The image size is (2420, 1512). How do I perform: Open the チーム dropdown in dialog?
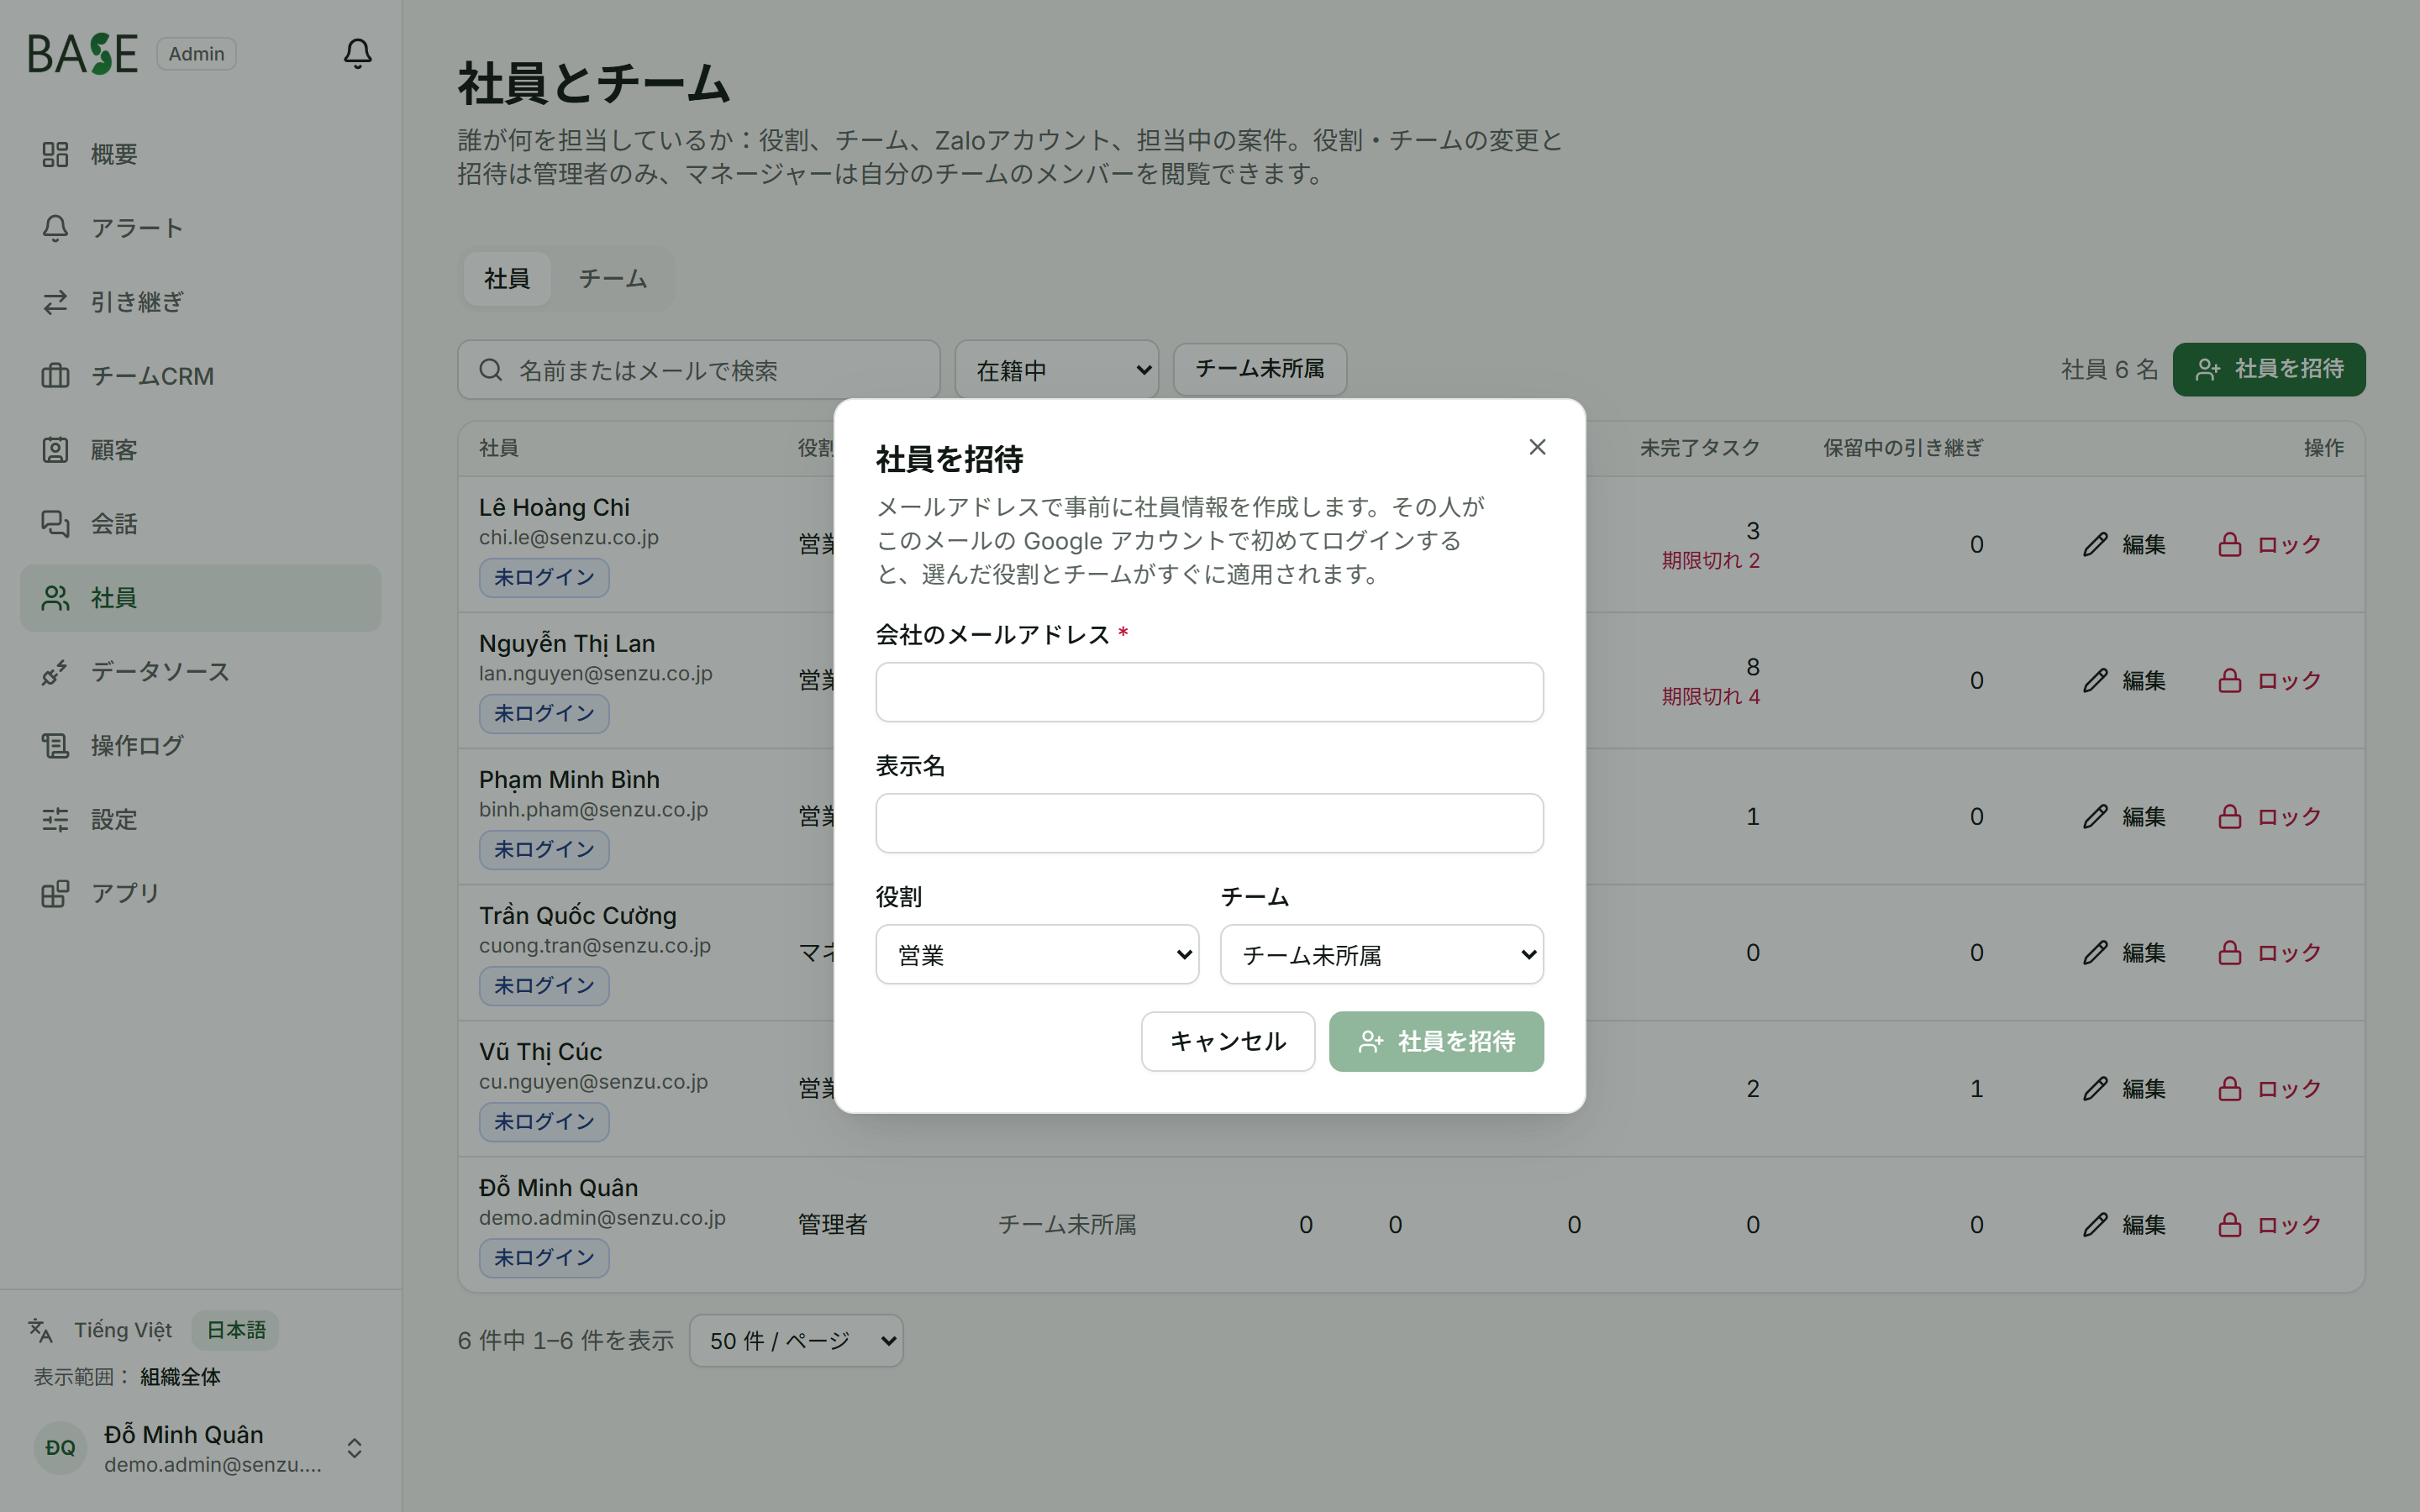pyautogui.click(x=1381, y=954)
